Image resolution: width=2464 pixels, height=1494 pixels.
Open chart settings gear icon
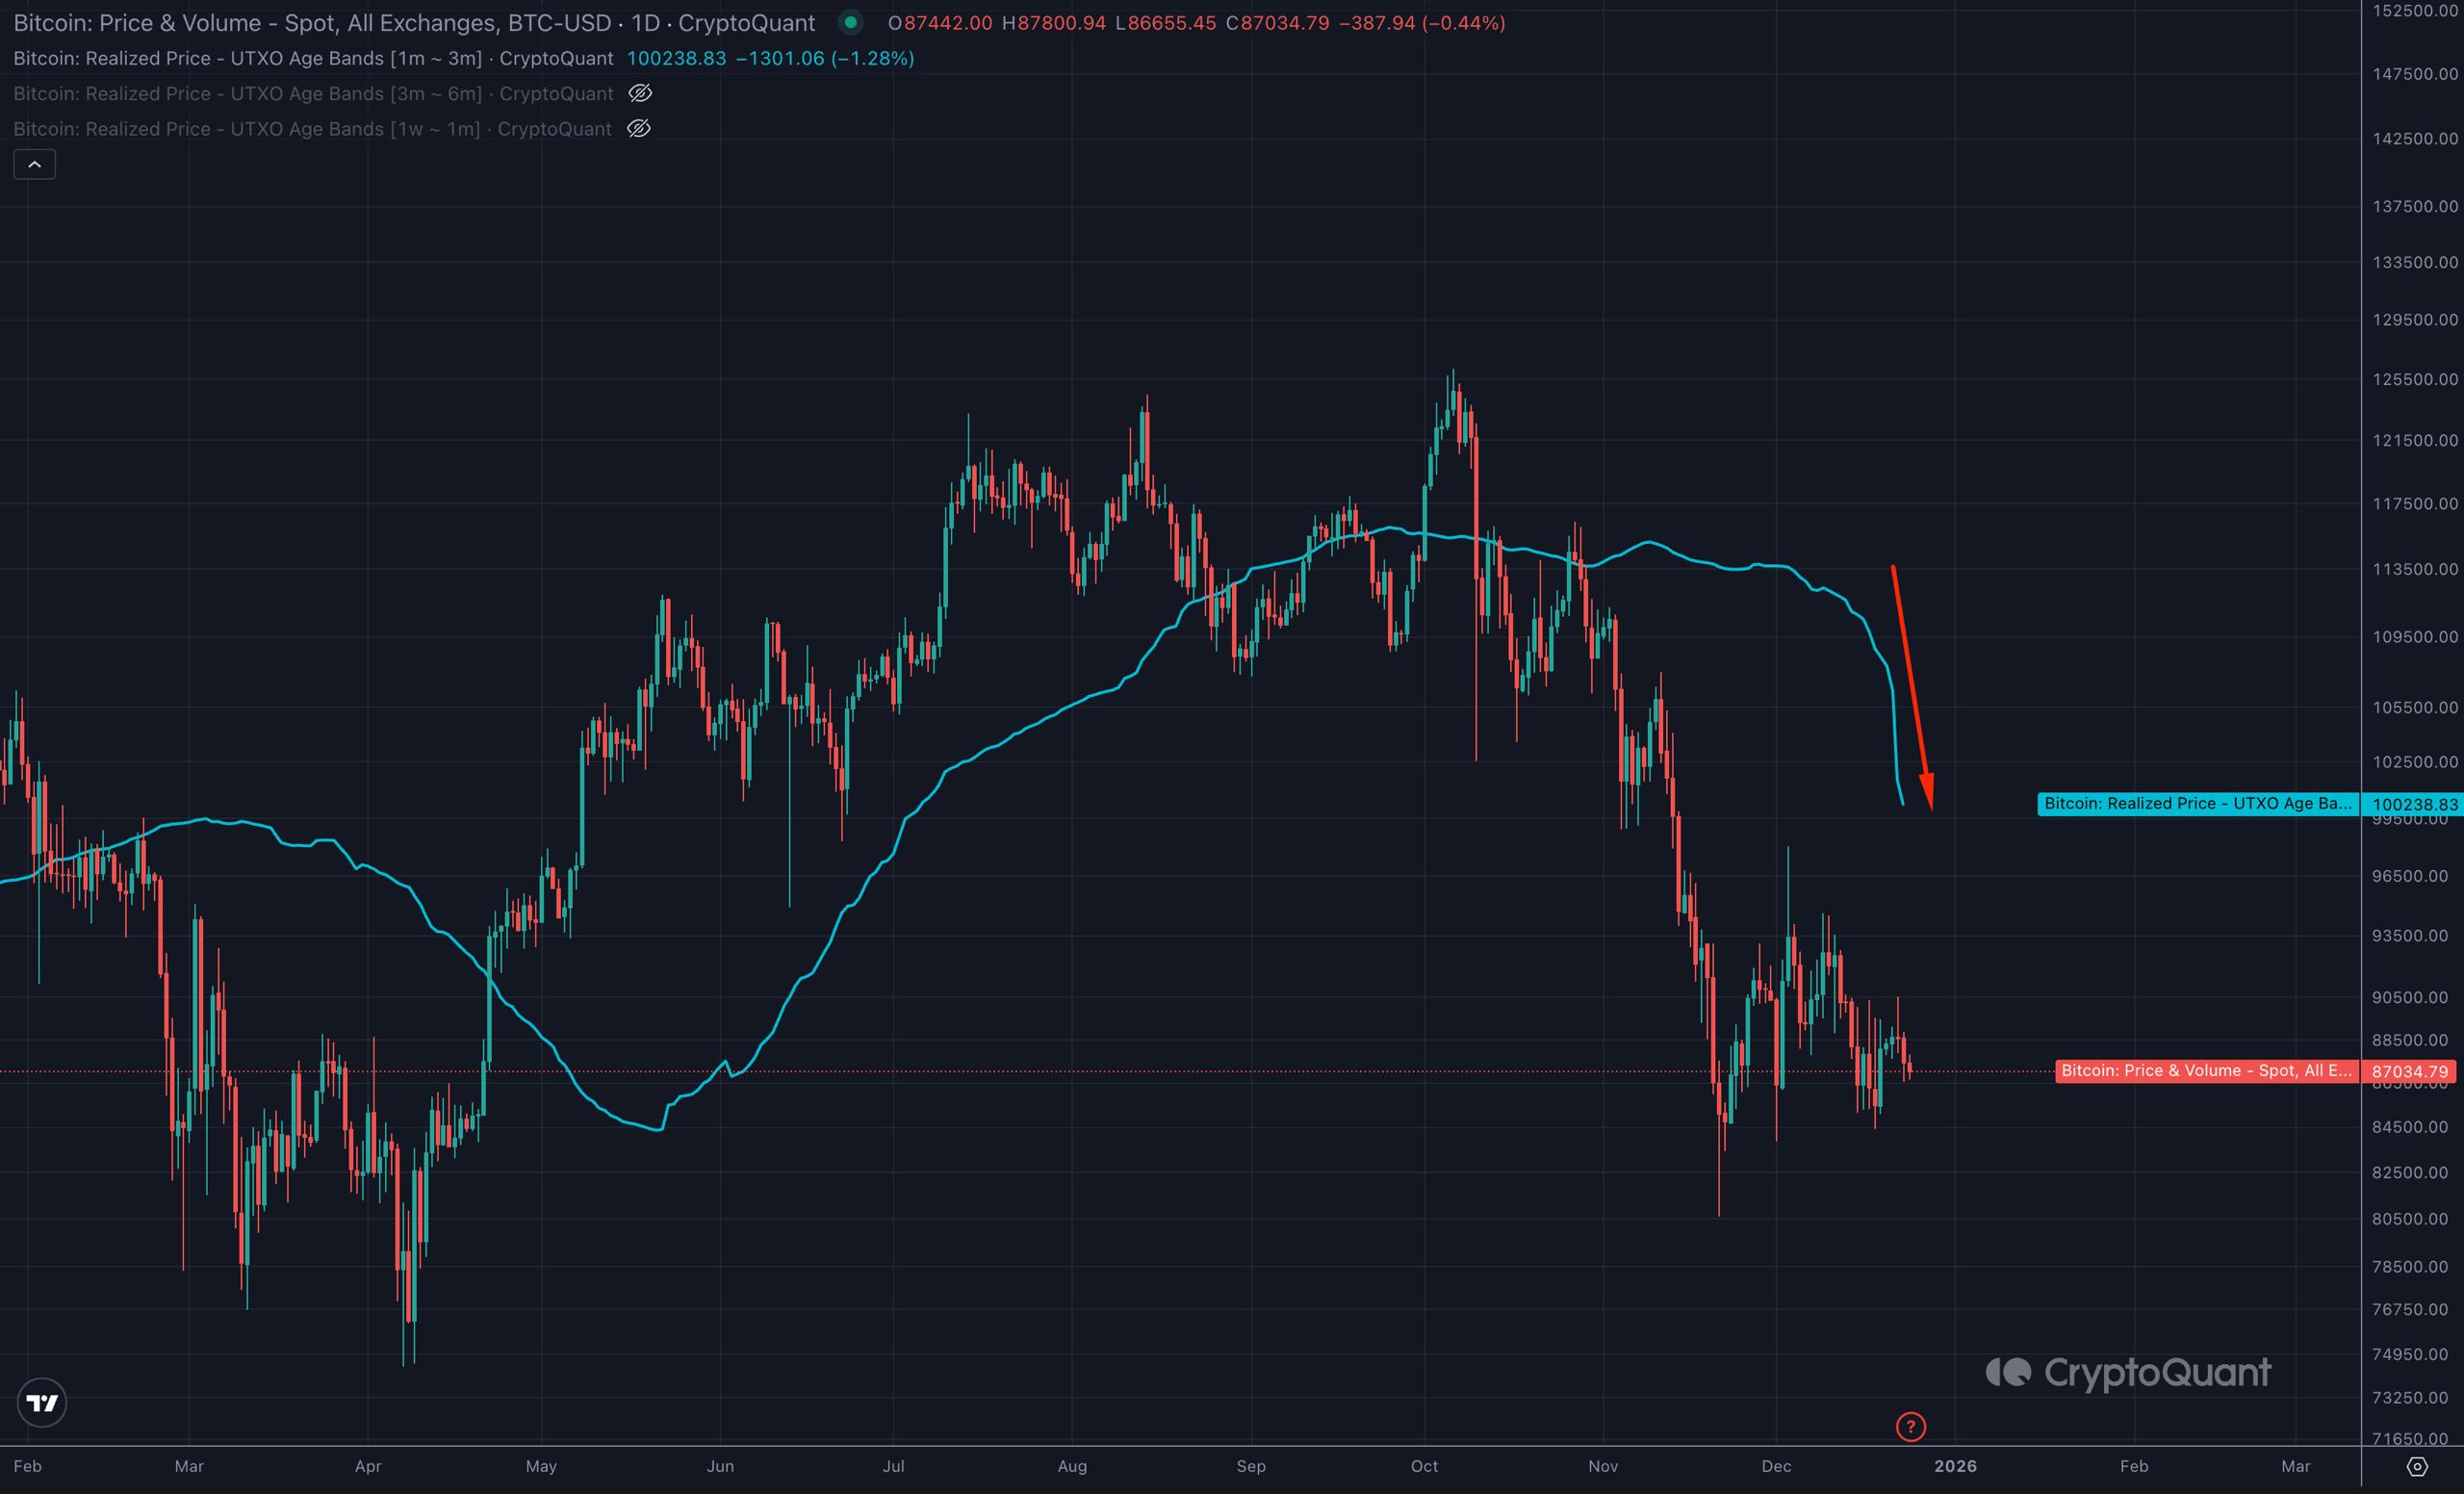2416,1467
